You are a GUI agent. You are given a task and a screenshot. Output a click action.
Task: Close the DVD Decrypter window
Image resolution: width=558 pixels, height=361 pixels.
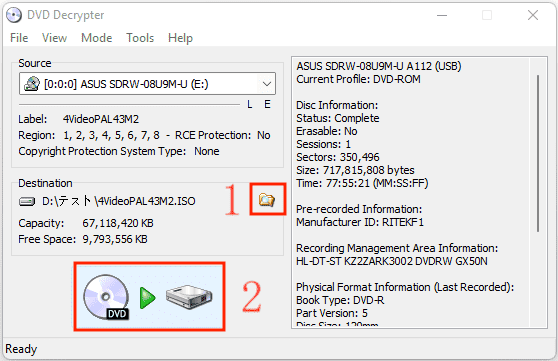point(533,15)
